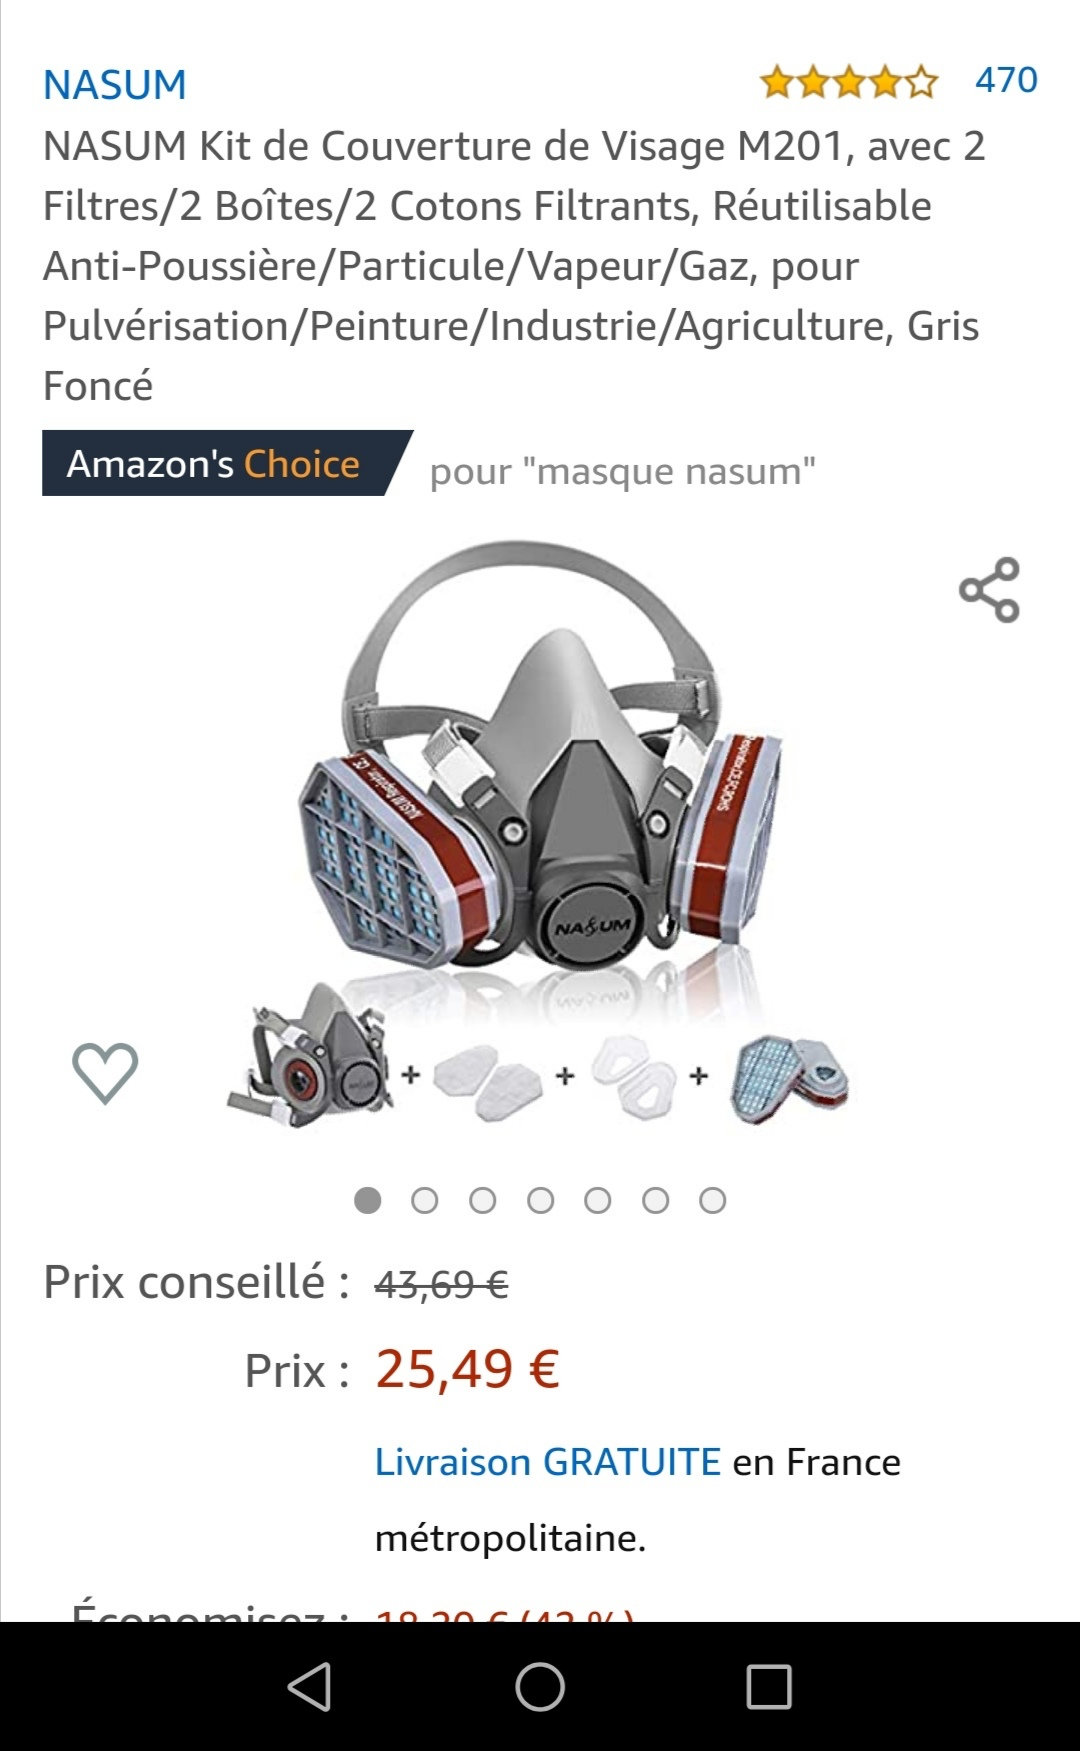
Task: Add product to wishlist with heart icon
Action: [105, 1073]
